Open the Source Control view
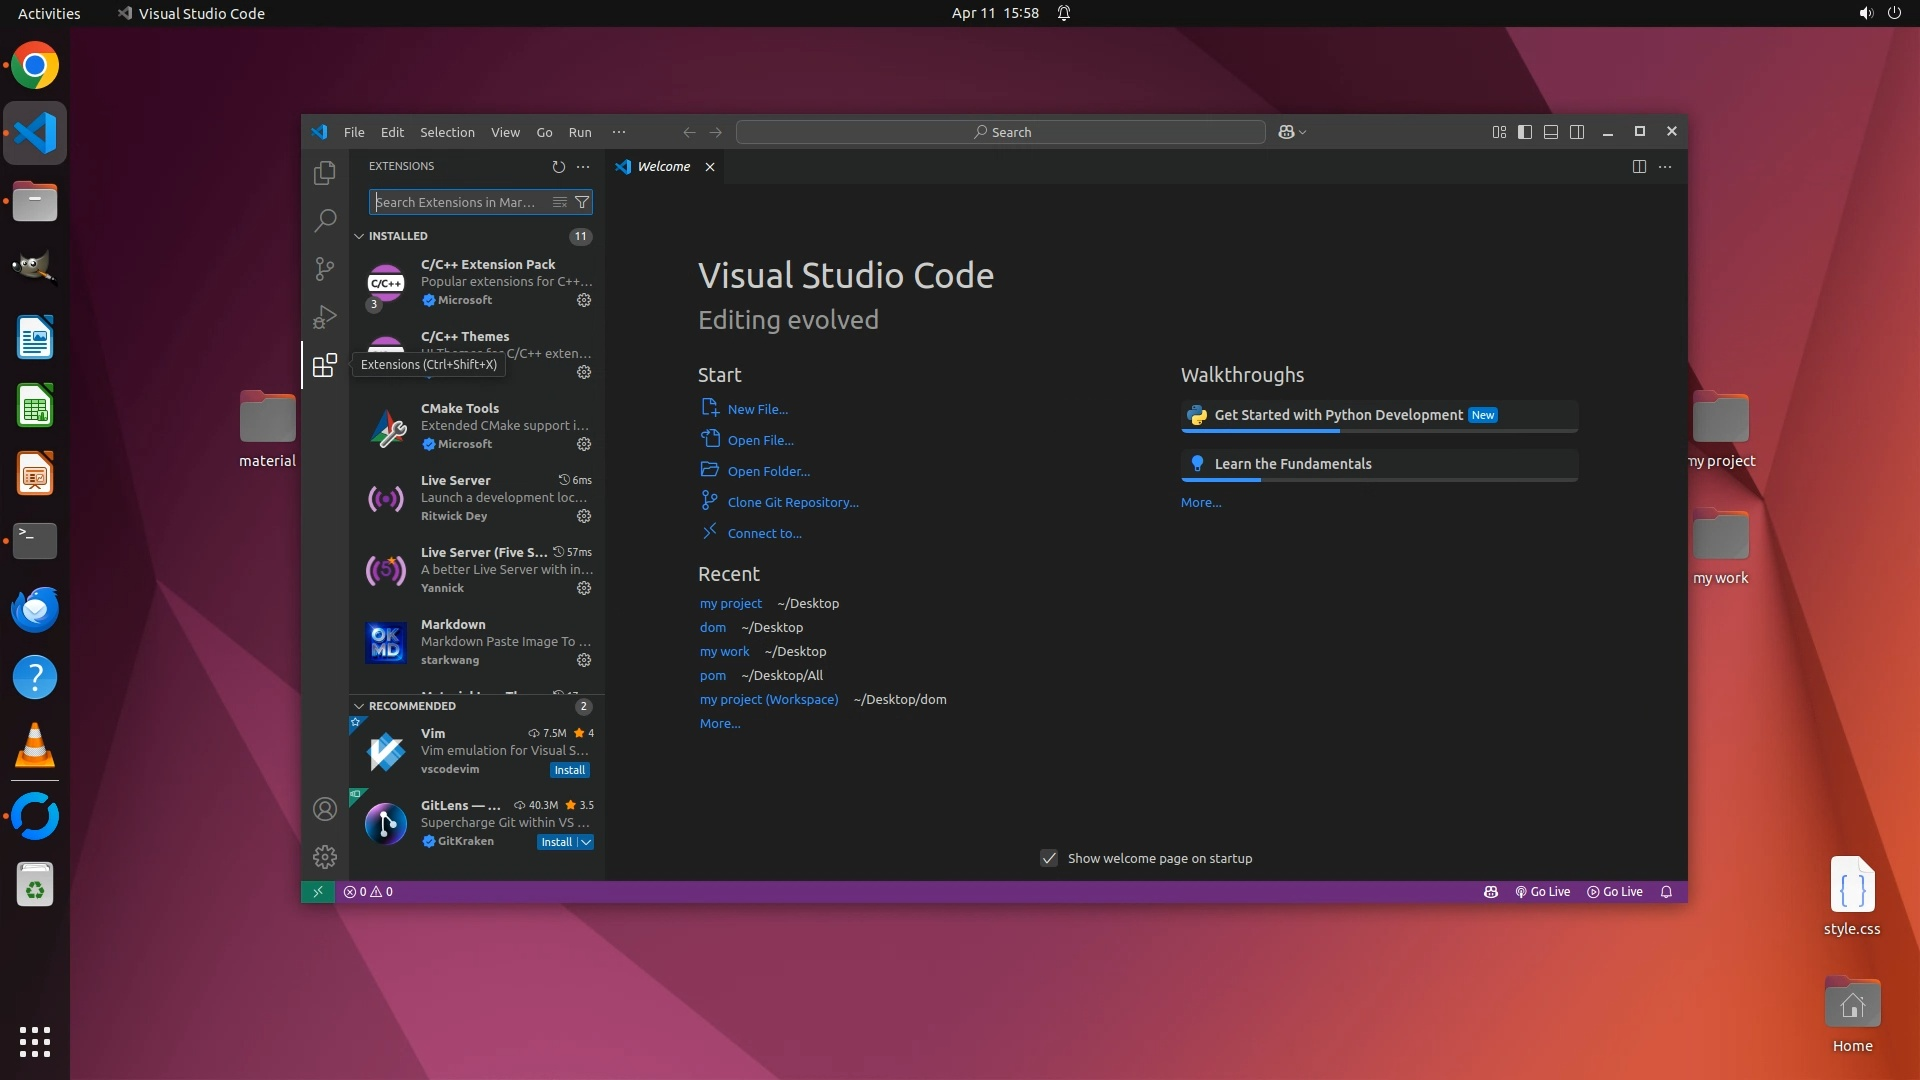 pos(324,269)
